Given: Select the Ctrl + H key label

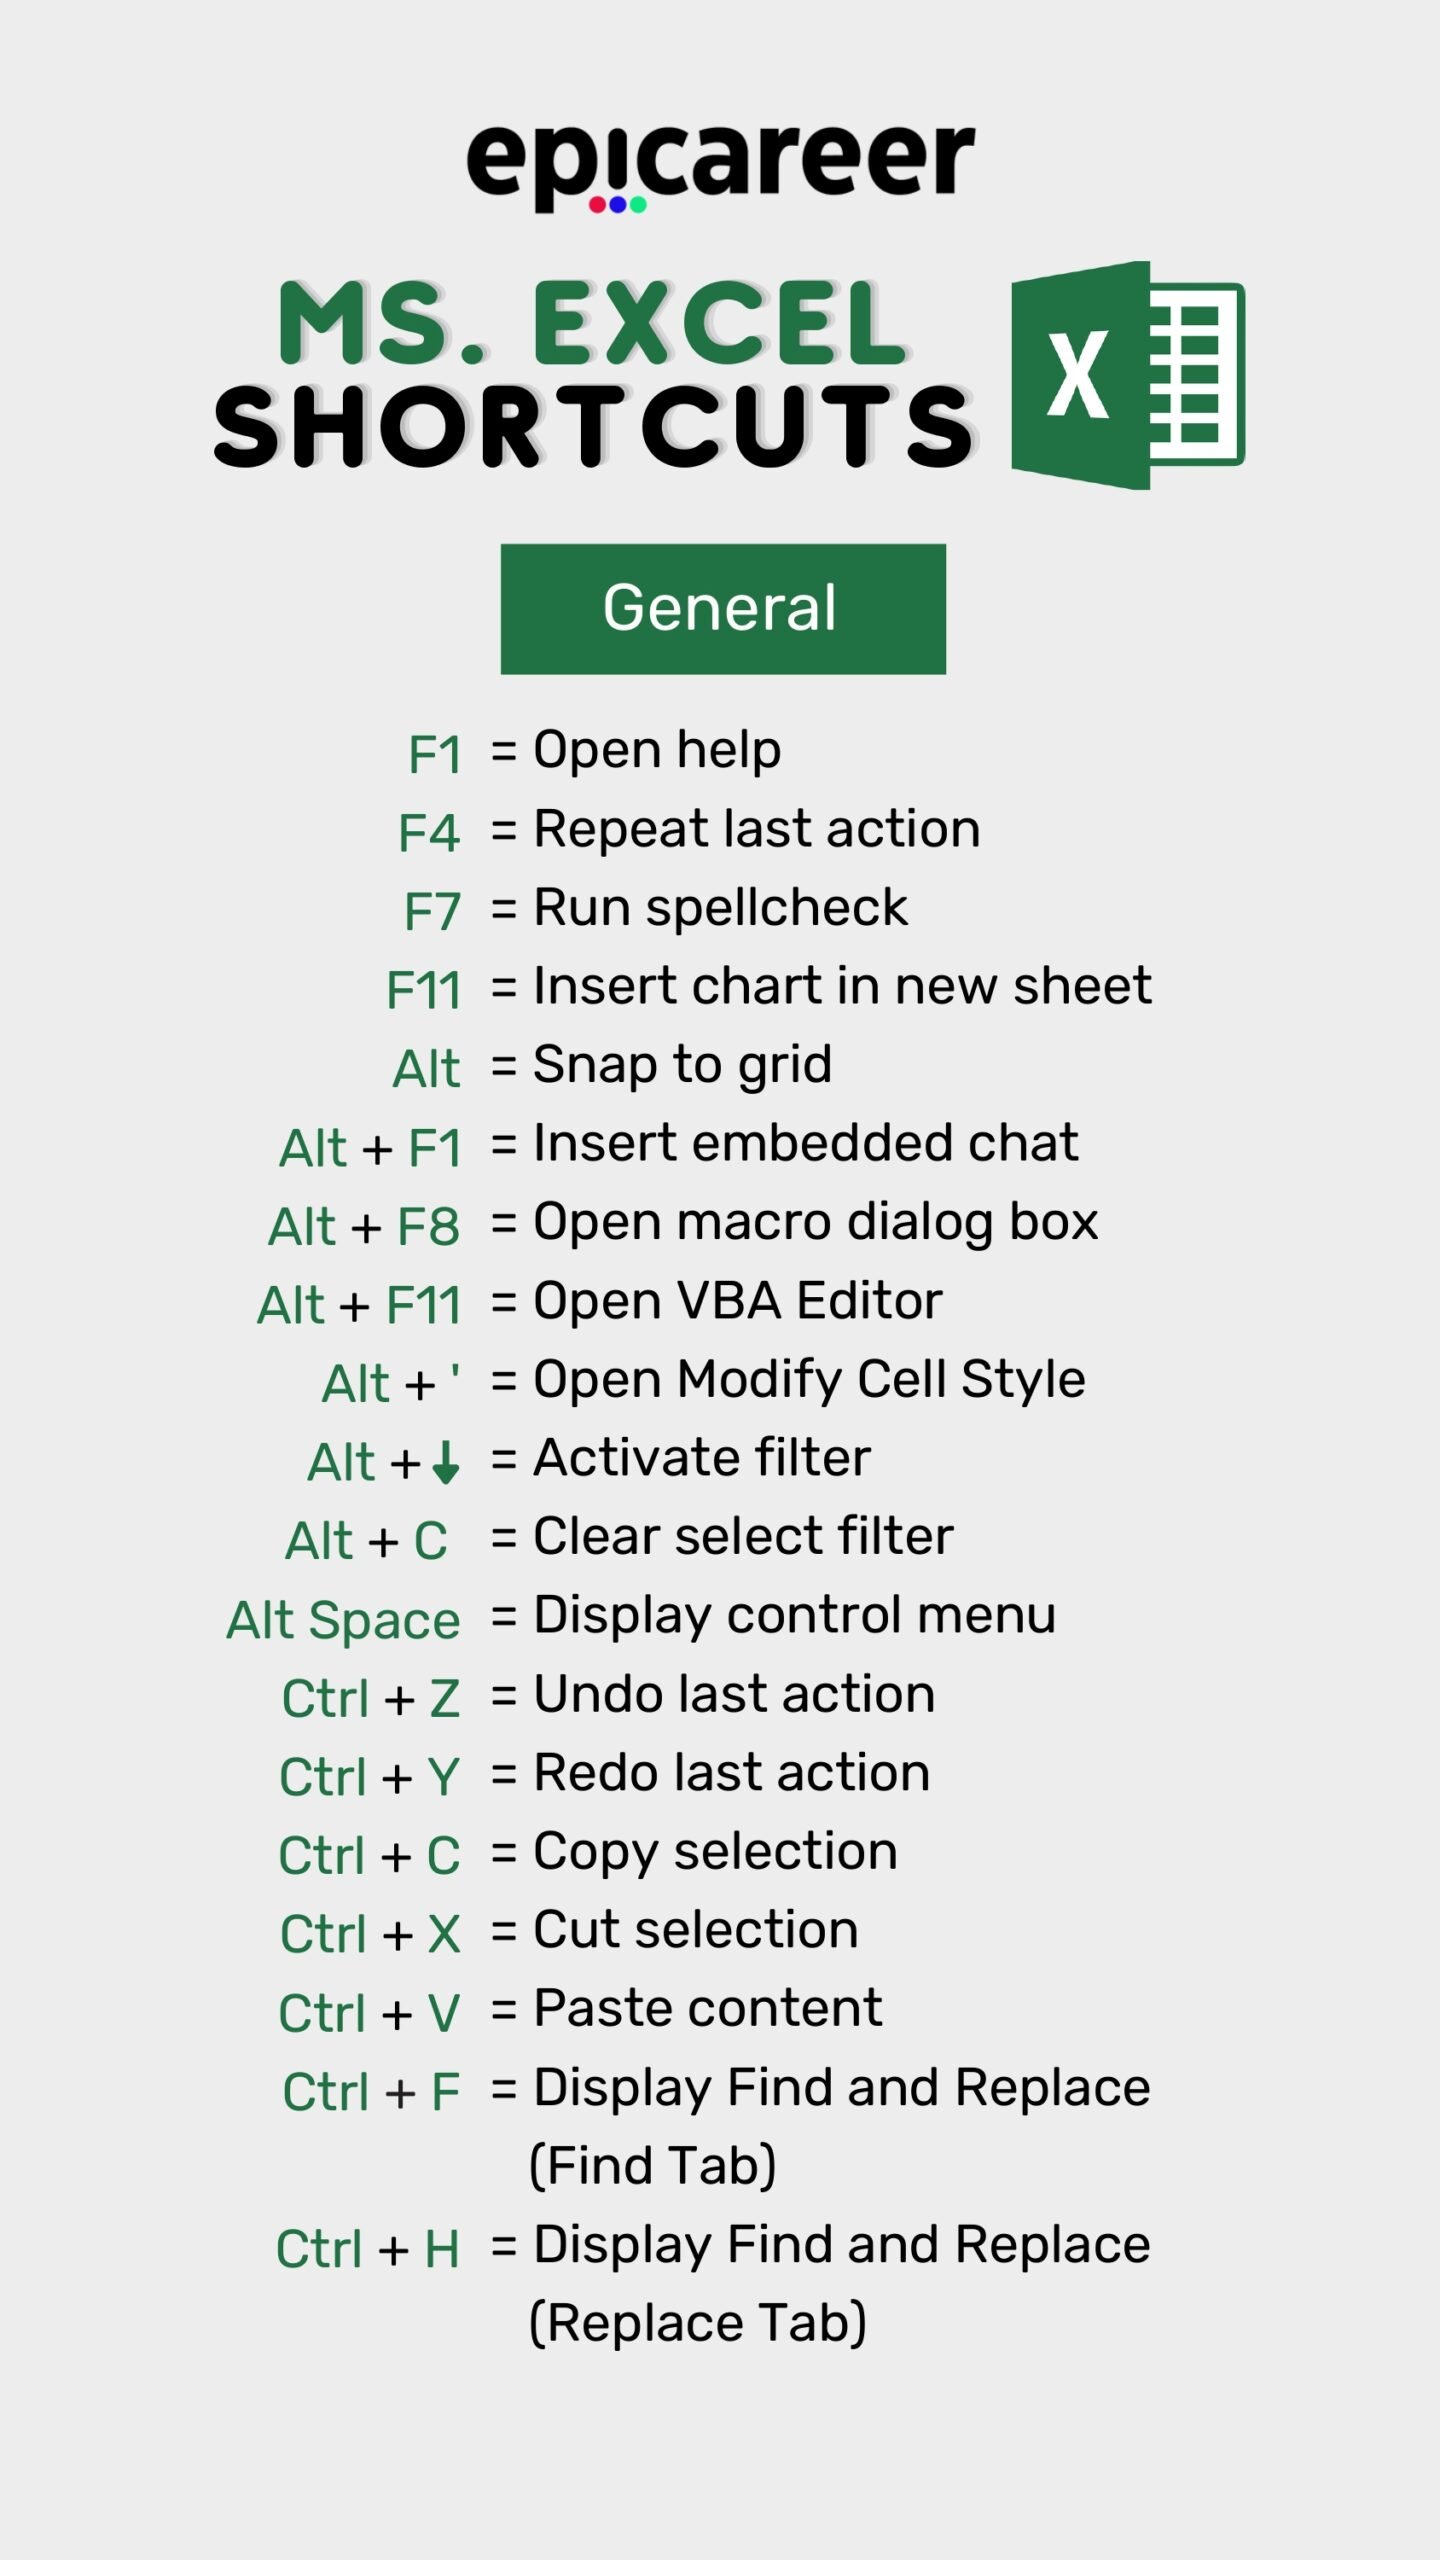Looking at the screenshot, I should [x=368, y=2250].
